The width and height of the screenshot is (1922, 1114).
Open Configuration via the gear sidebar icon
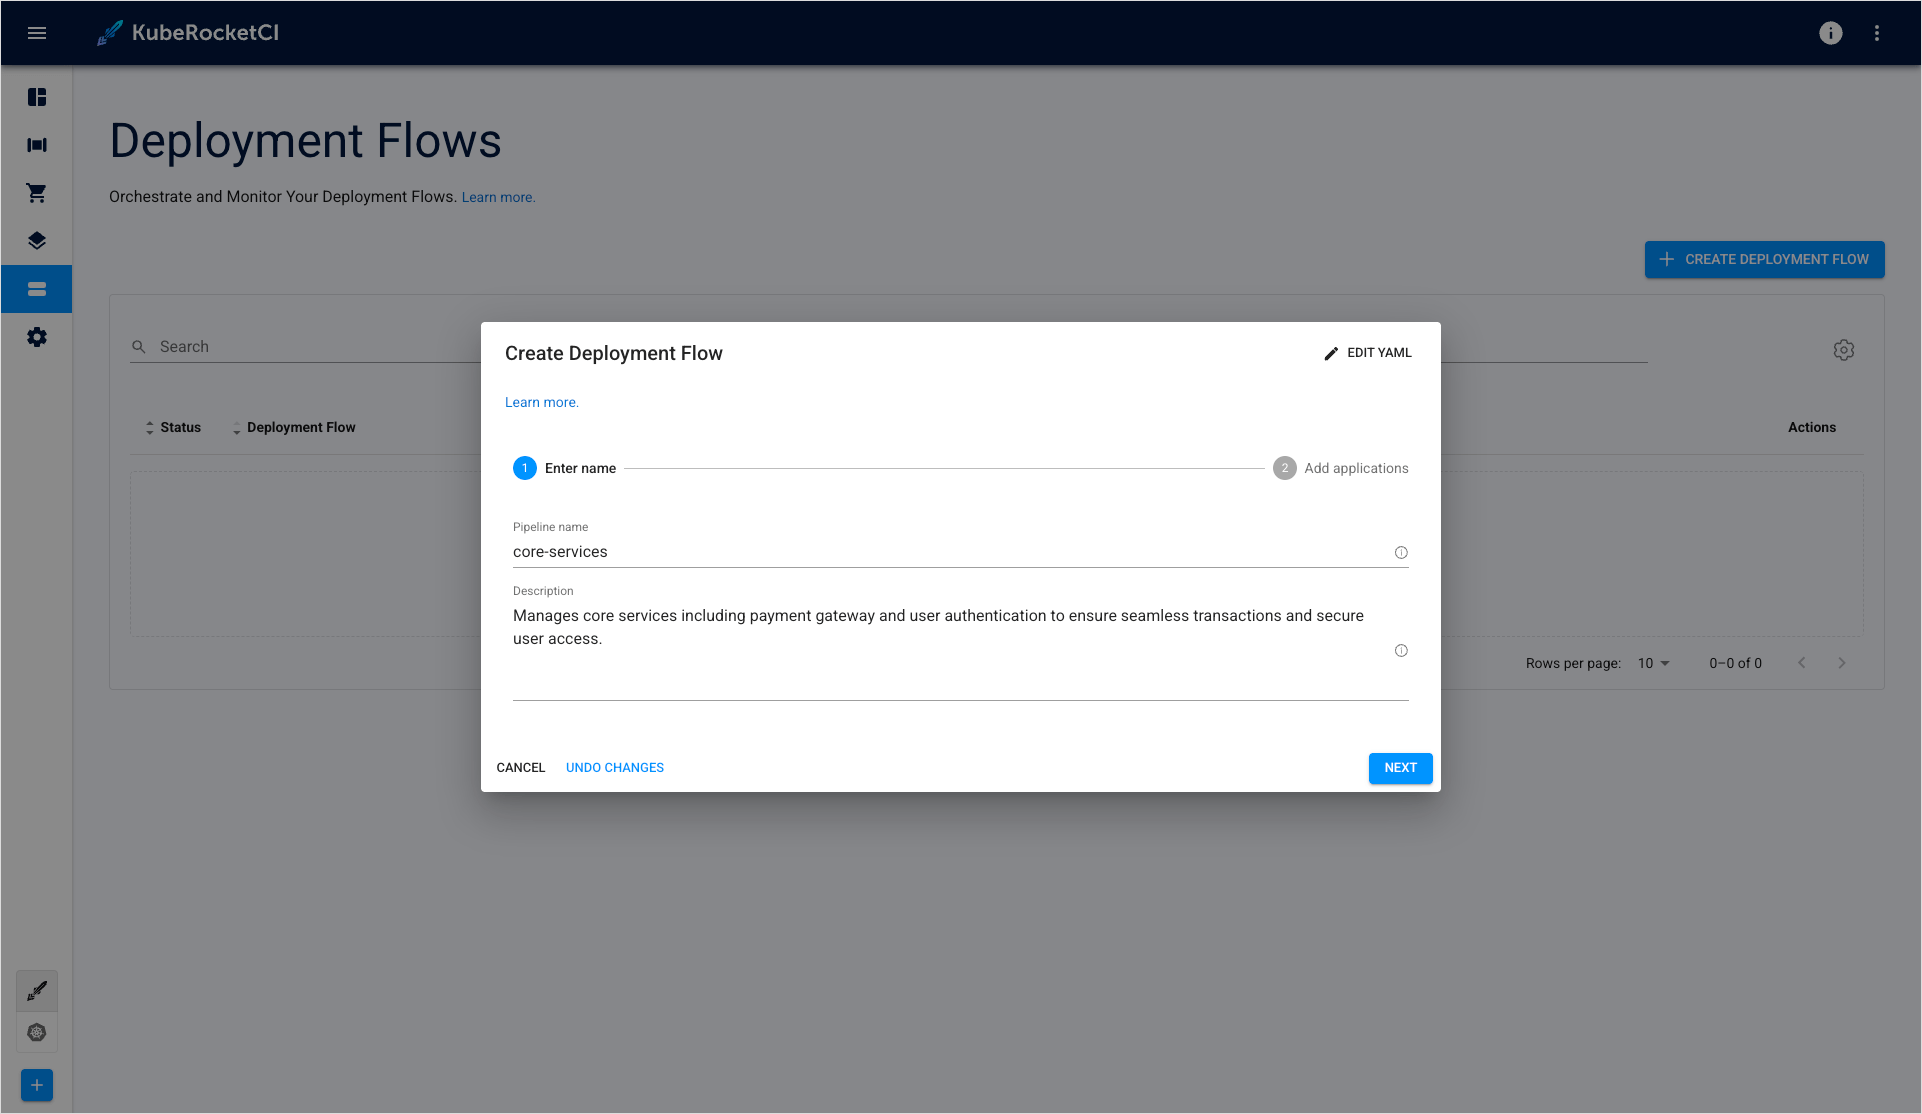tap(37, 337)
